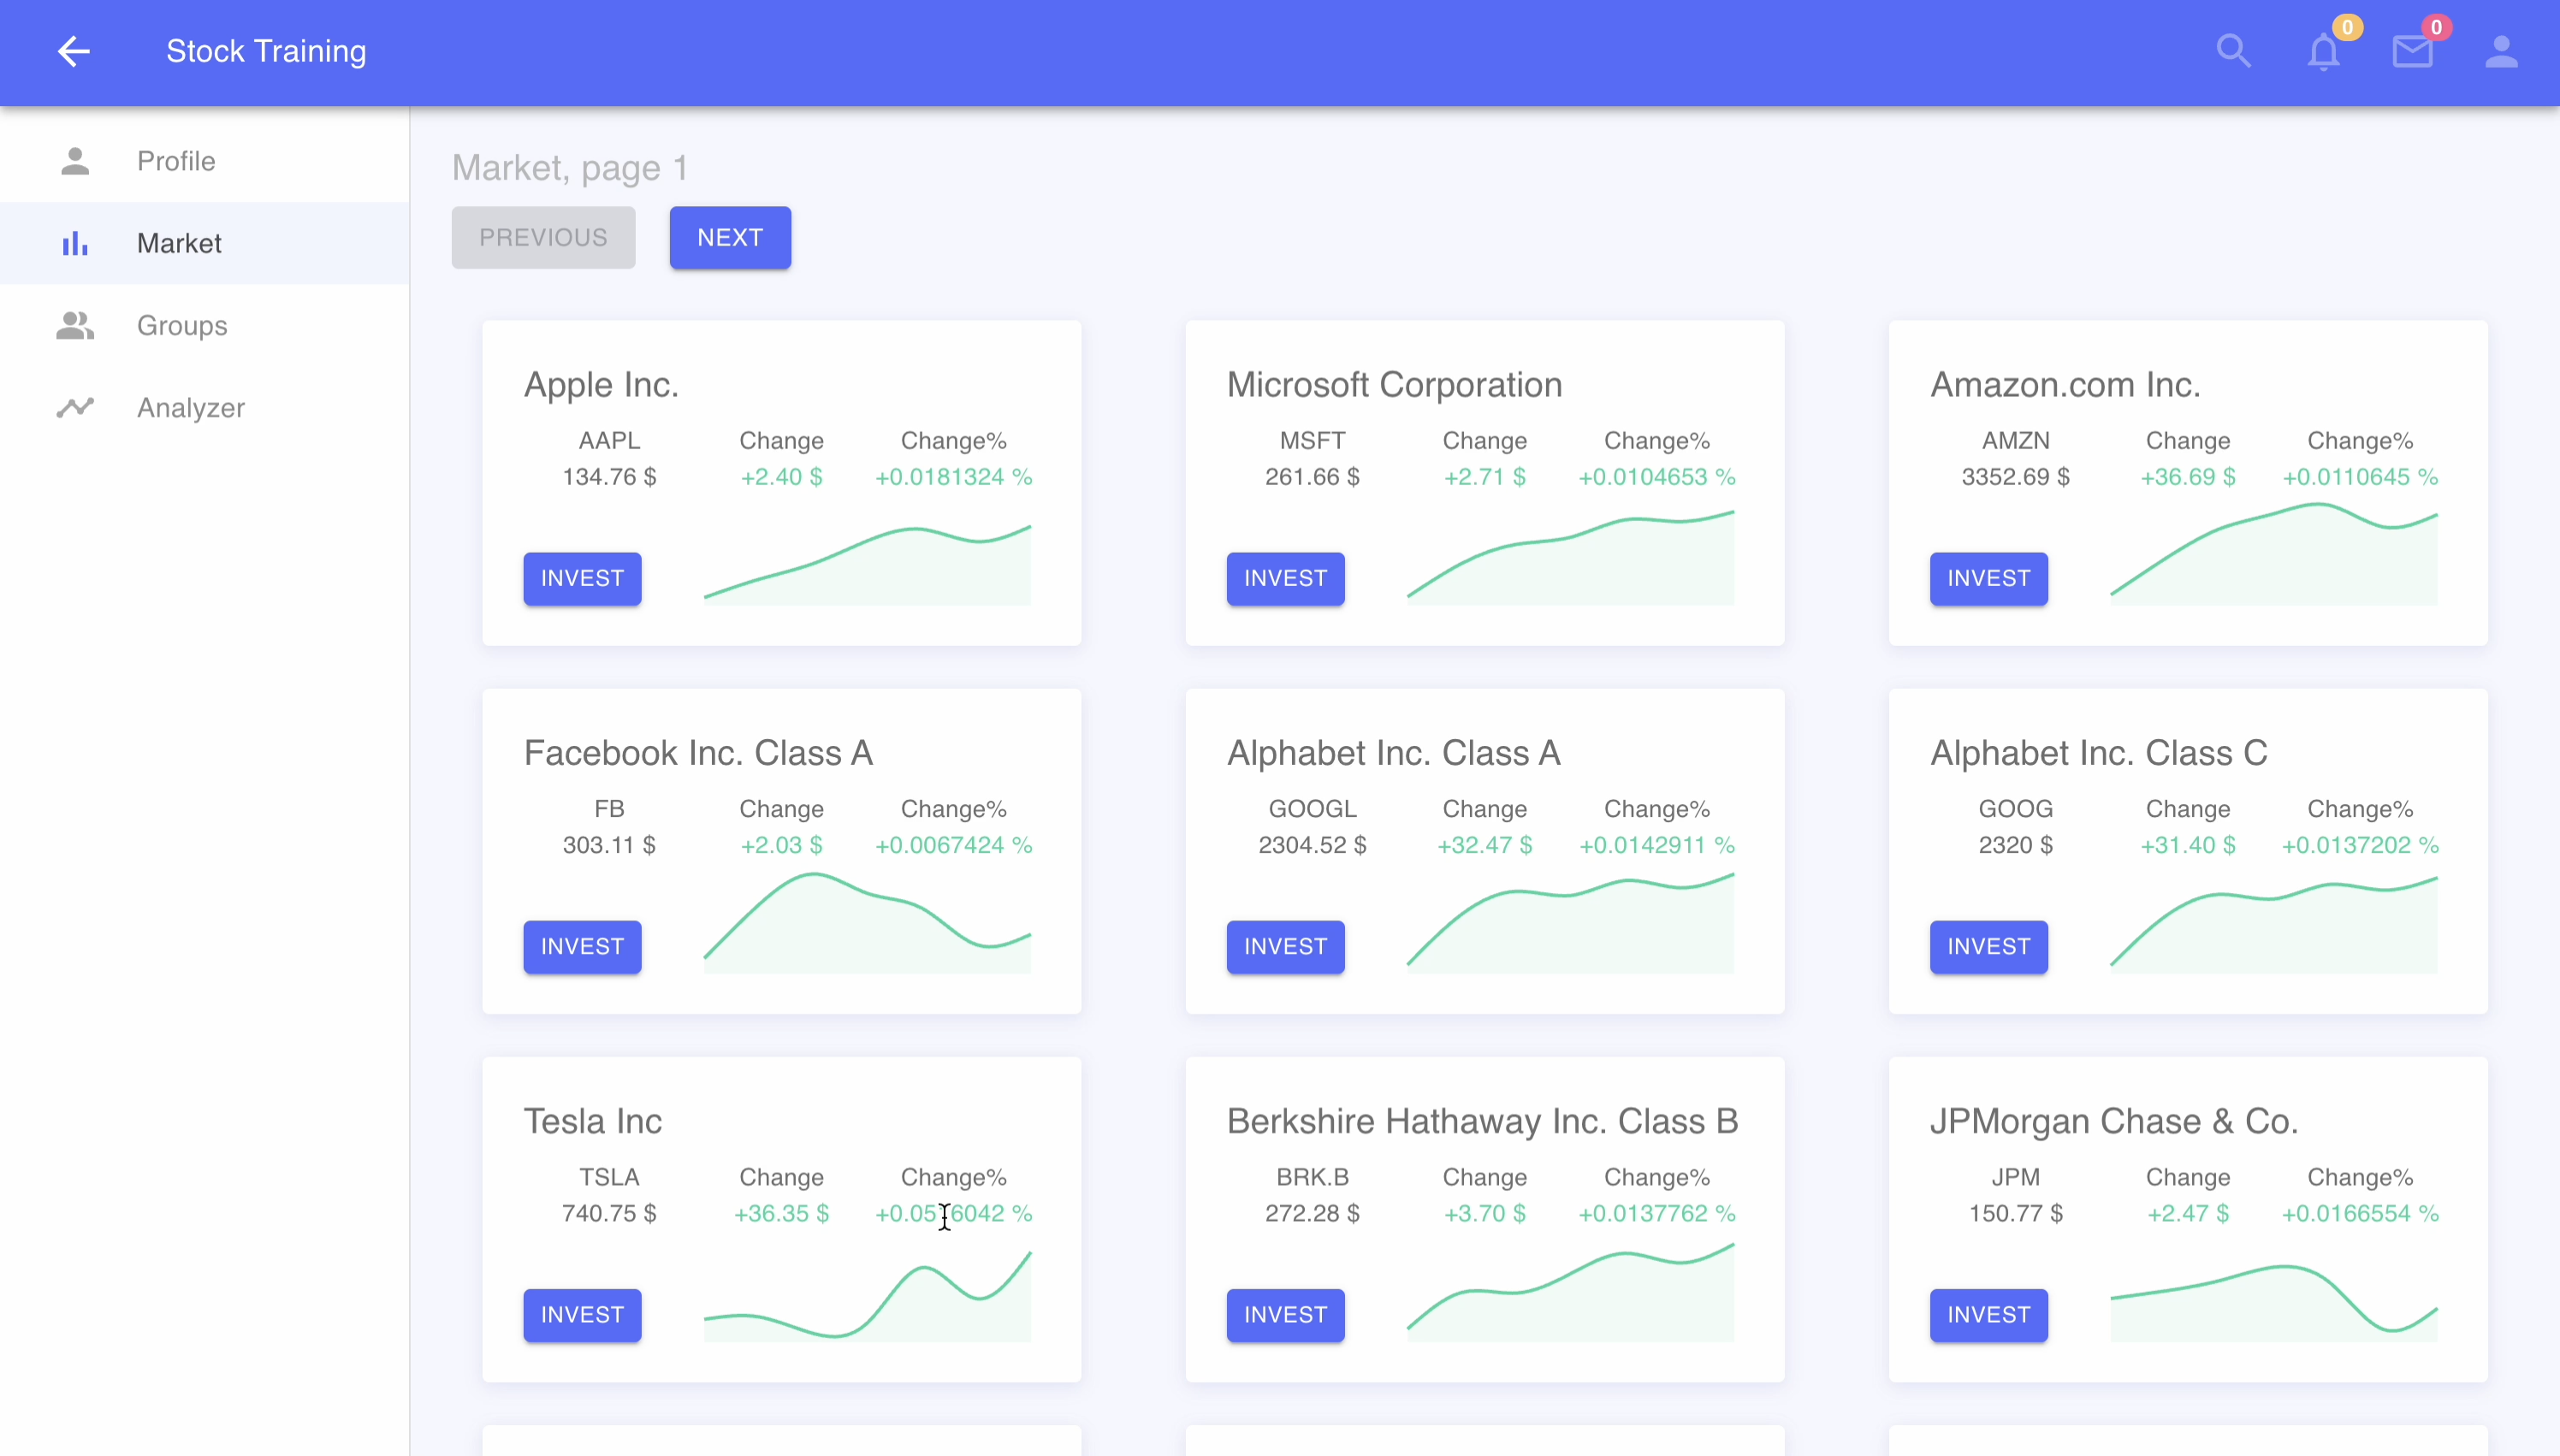Click the Apple Inc. card title
This screenshot has width=2560, height=1456.
[601, 385]
